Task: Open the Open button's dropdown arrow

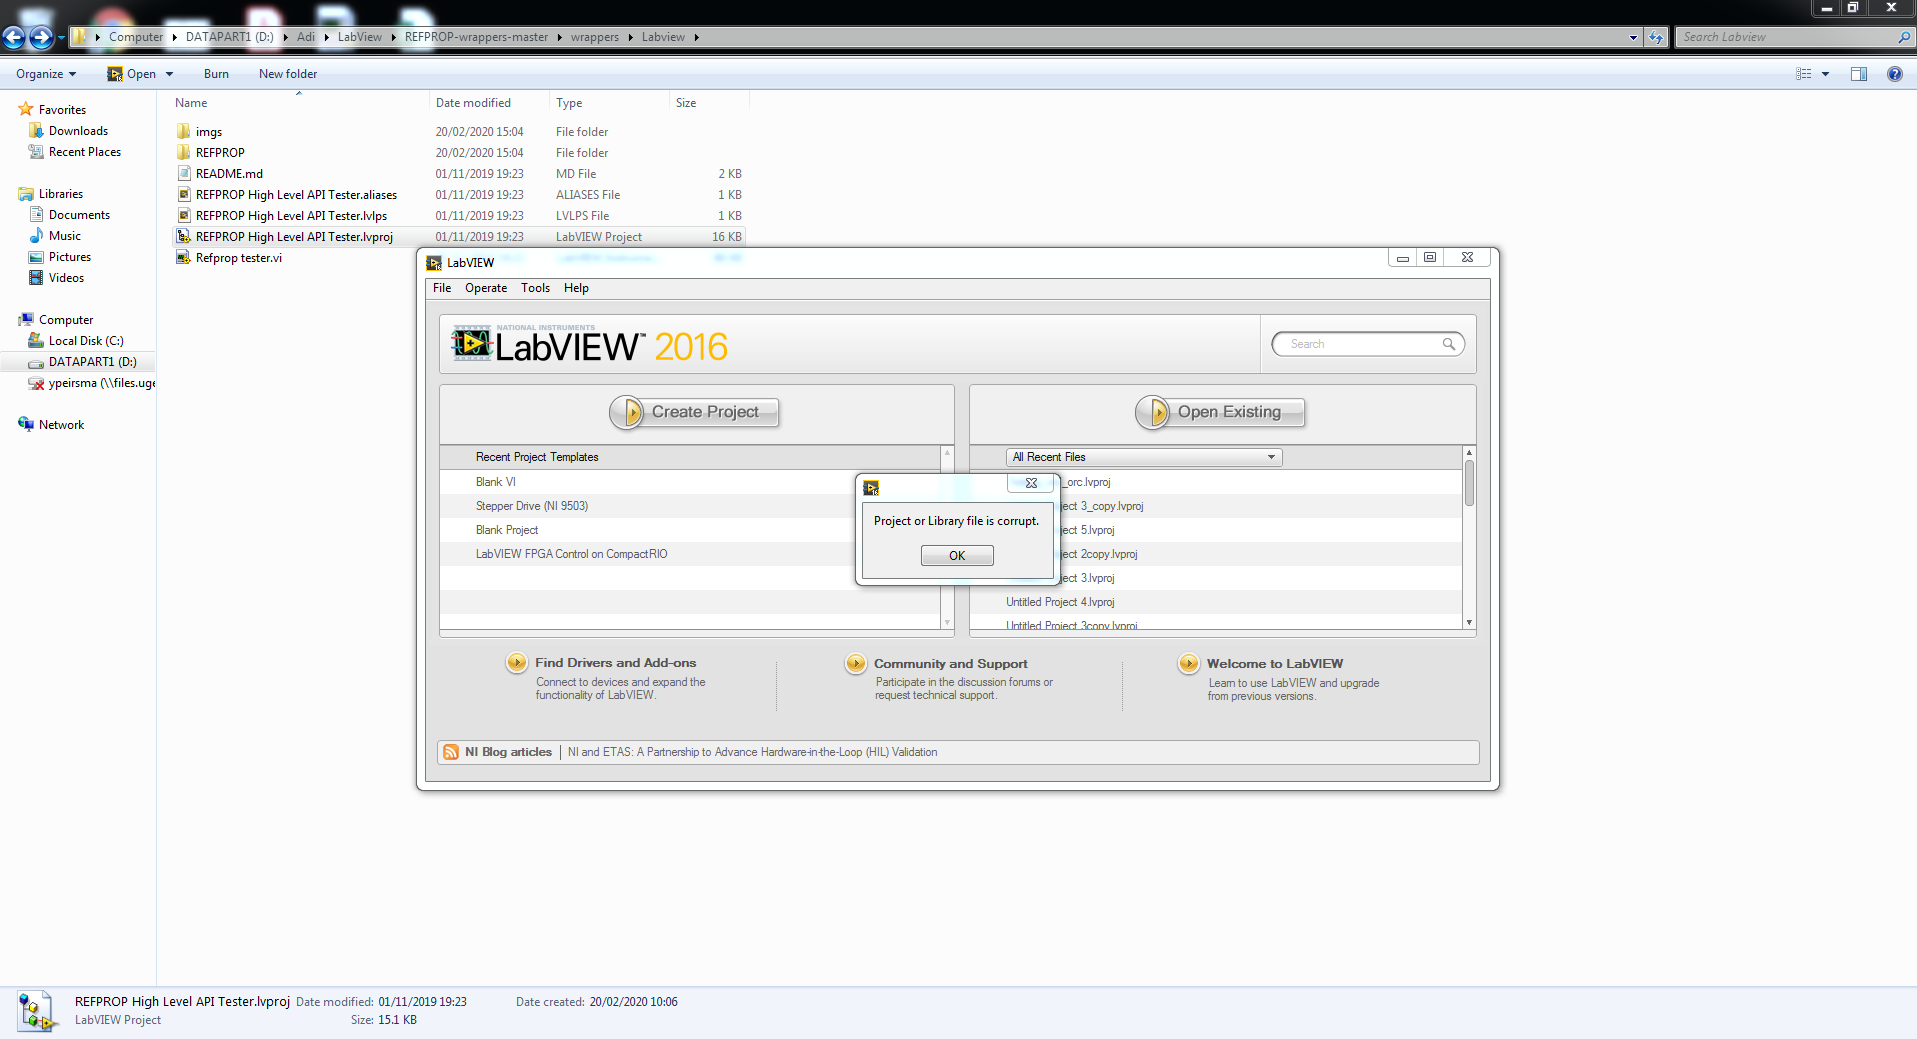Action: (169, 73)
